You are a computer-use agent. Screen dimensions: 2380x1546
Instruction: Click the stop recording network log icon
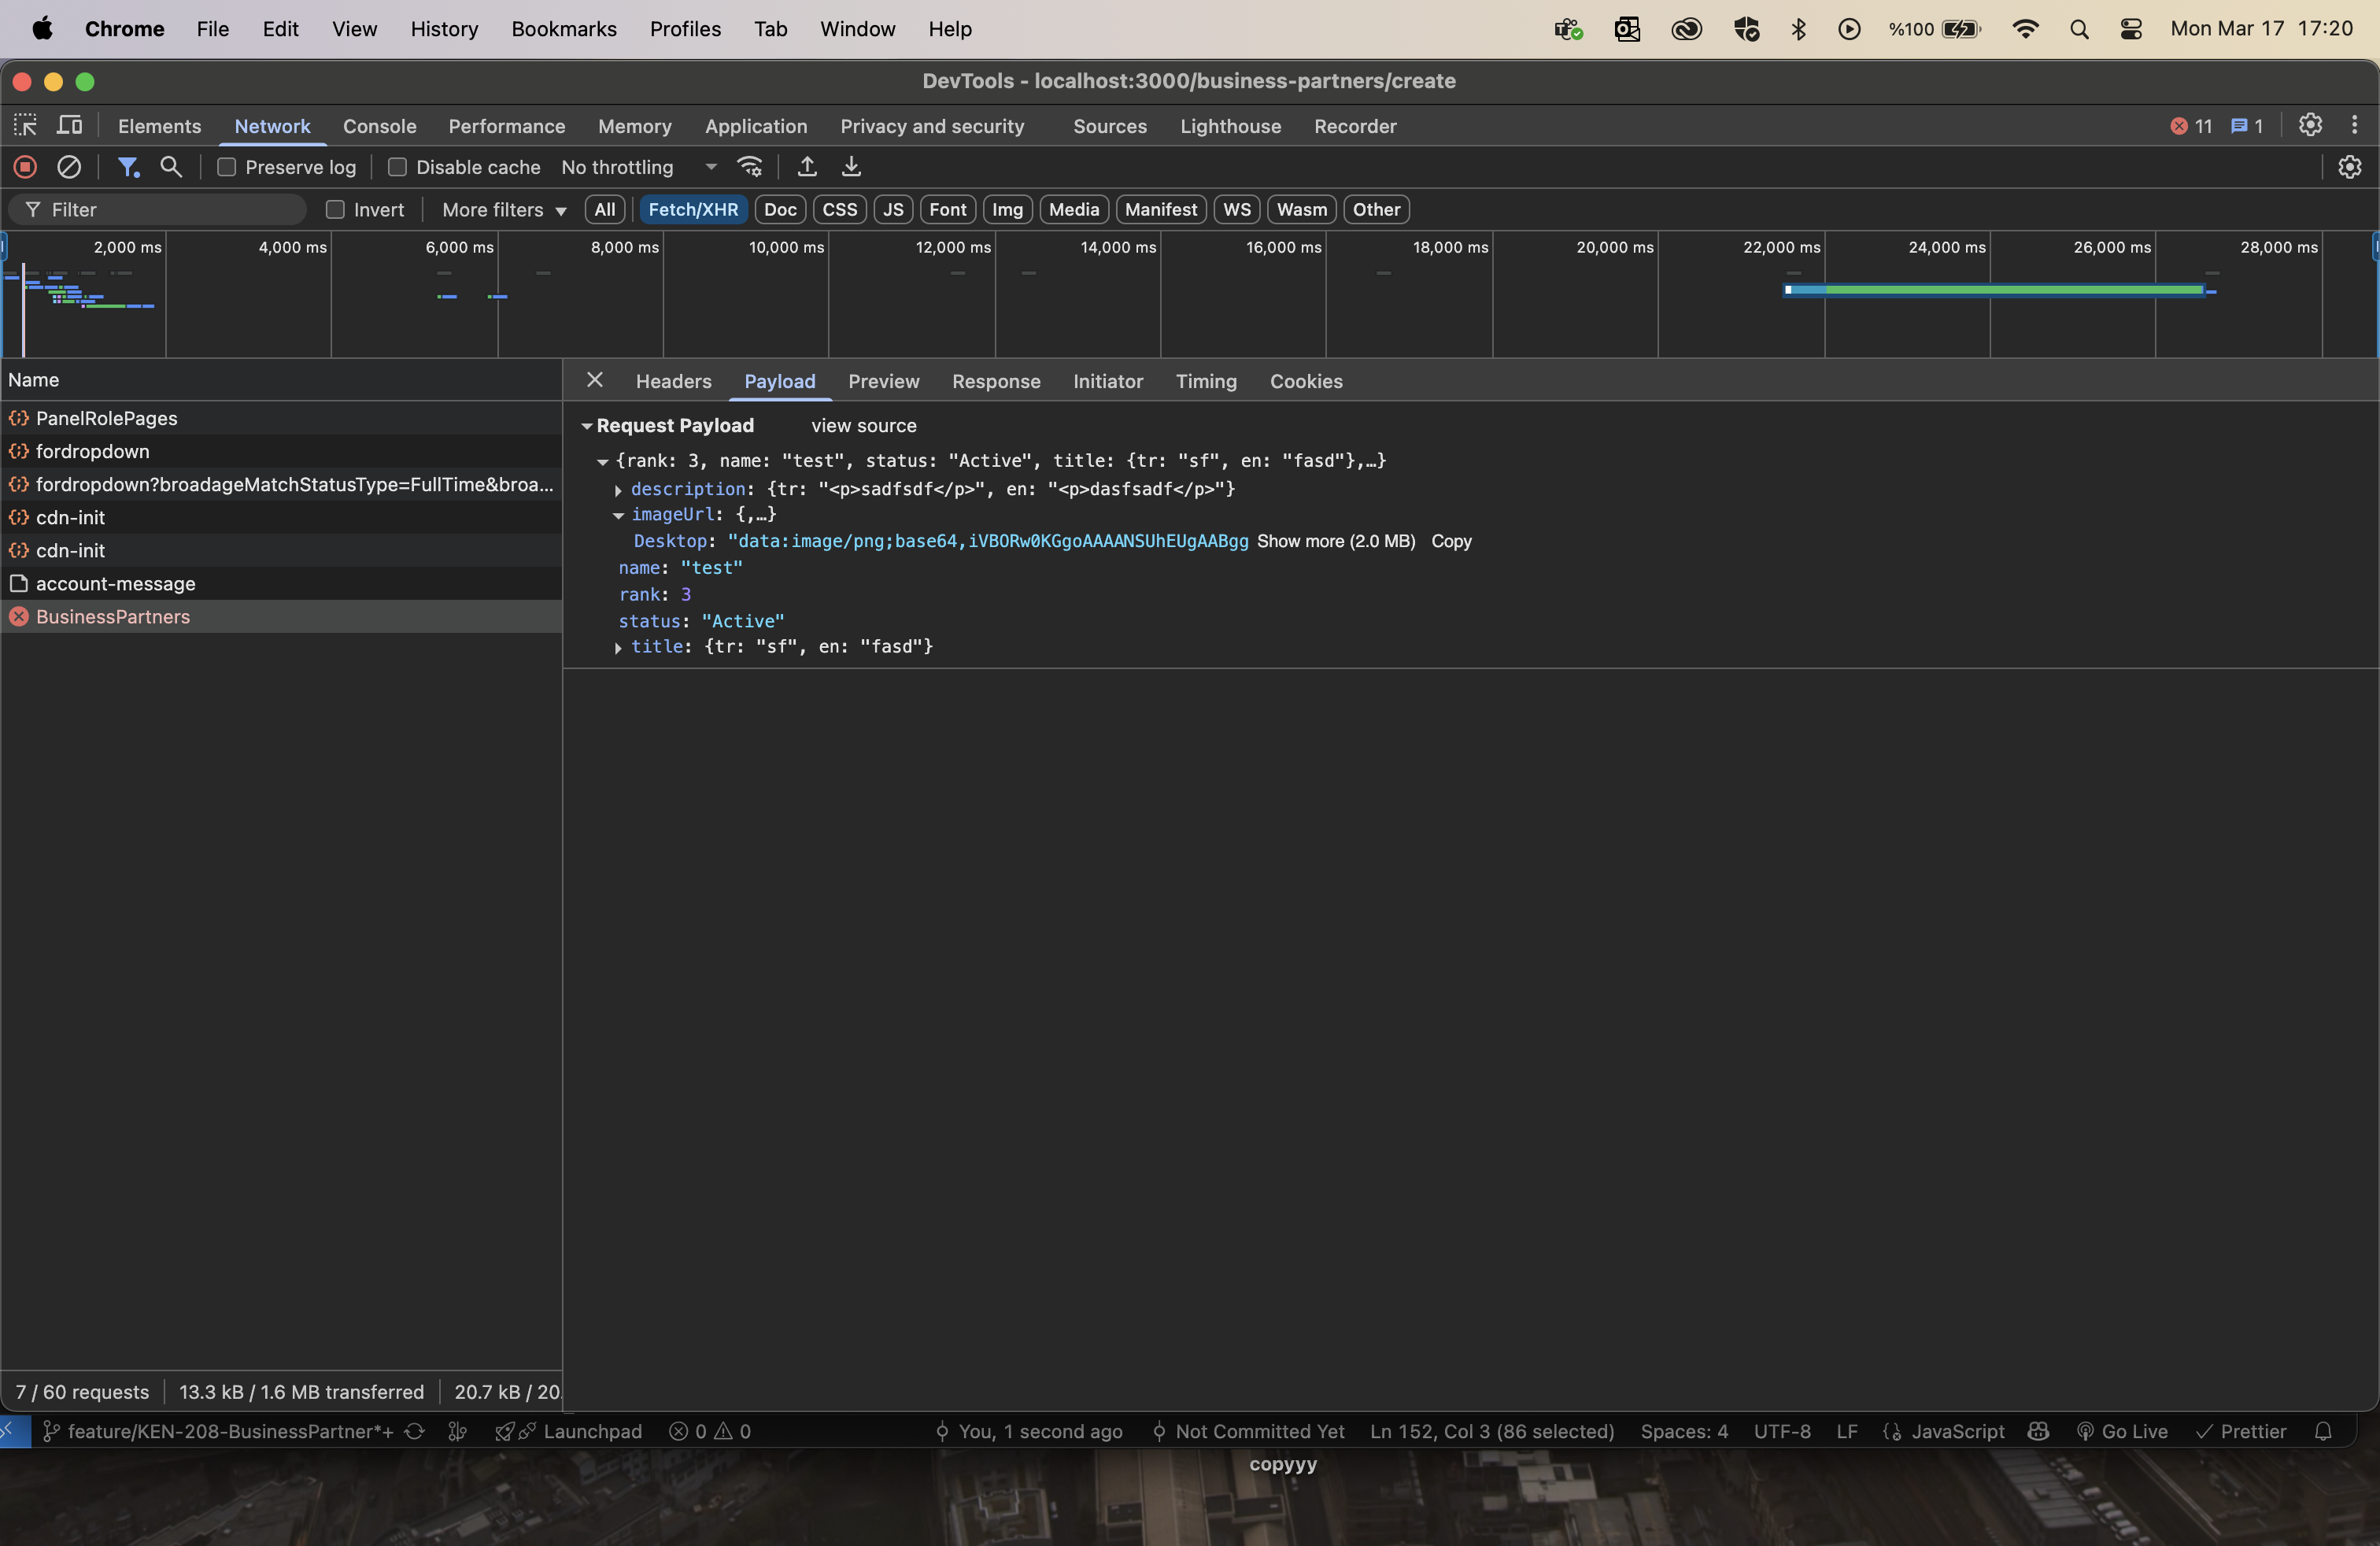[x=26, y=167]
